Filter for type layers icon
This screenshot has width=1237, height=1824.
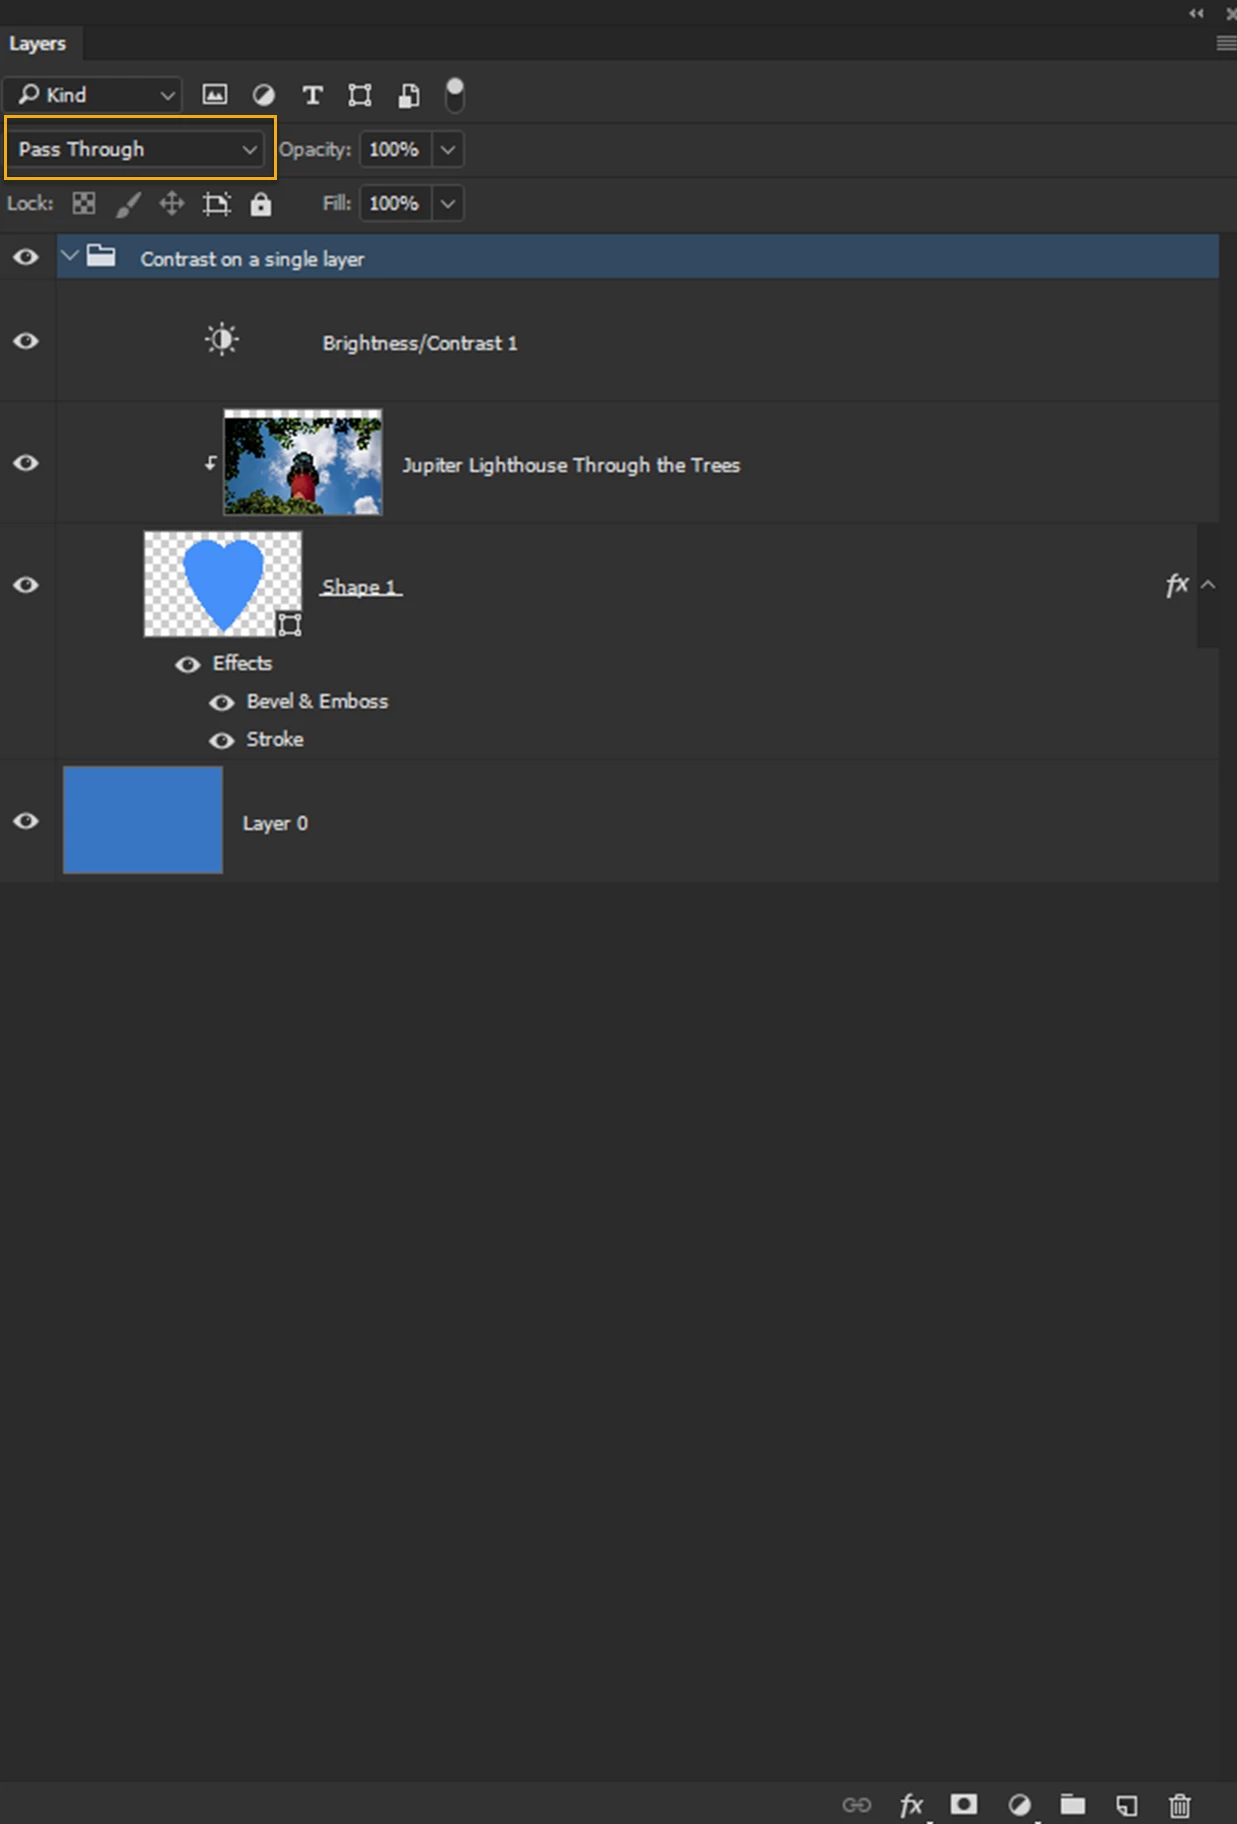coord(312,95)
